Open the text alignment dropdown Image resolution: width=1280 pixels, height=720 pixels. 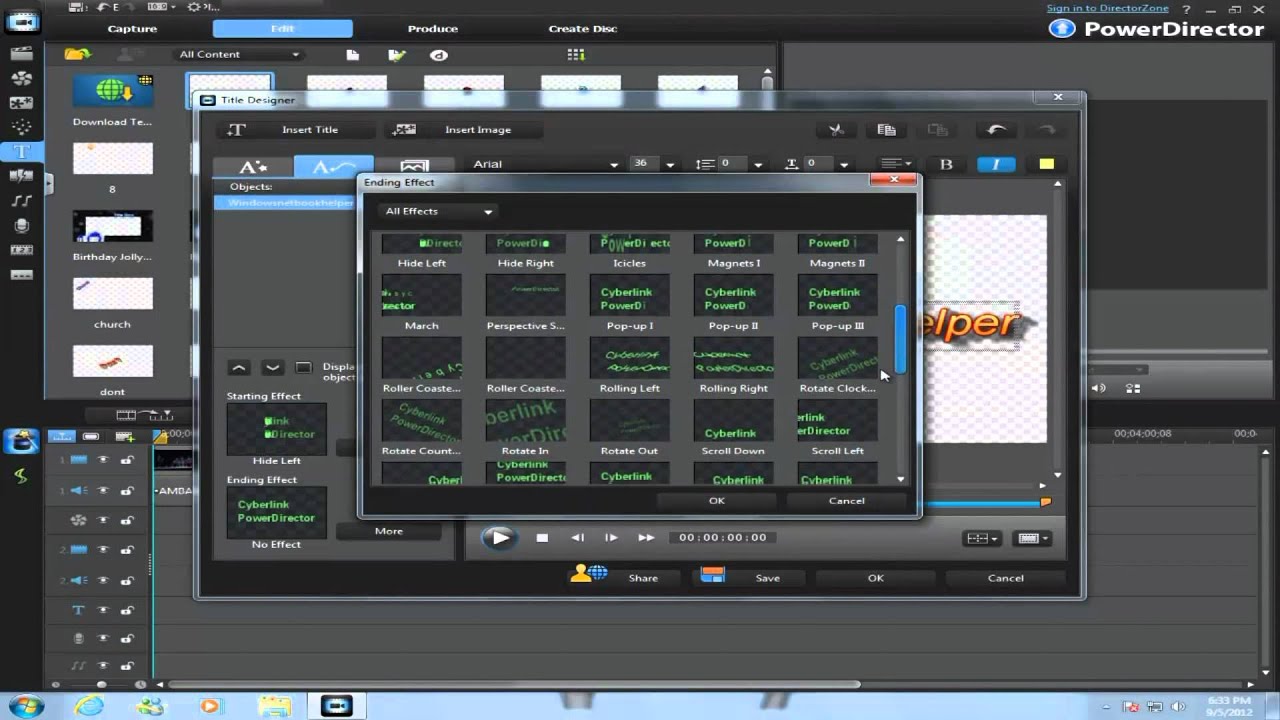coord(895,164)
